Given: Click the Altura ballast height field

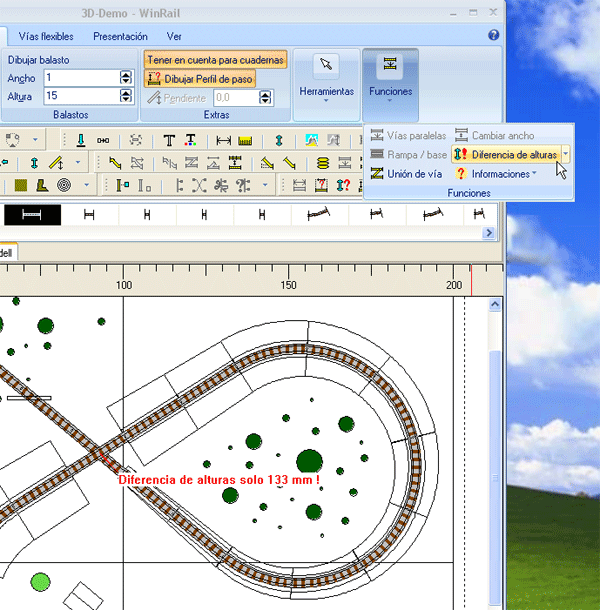Looking at the screenshot, I should (82, 96).
